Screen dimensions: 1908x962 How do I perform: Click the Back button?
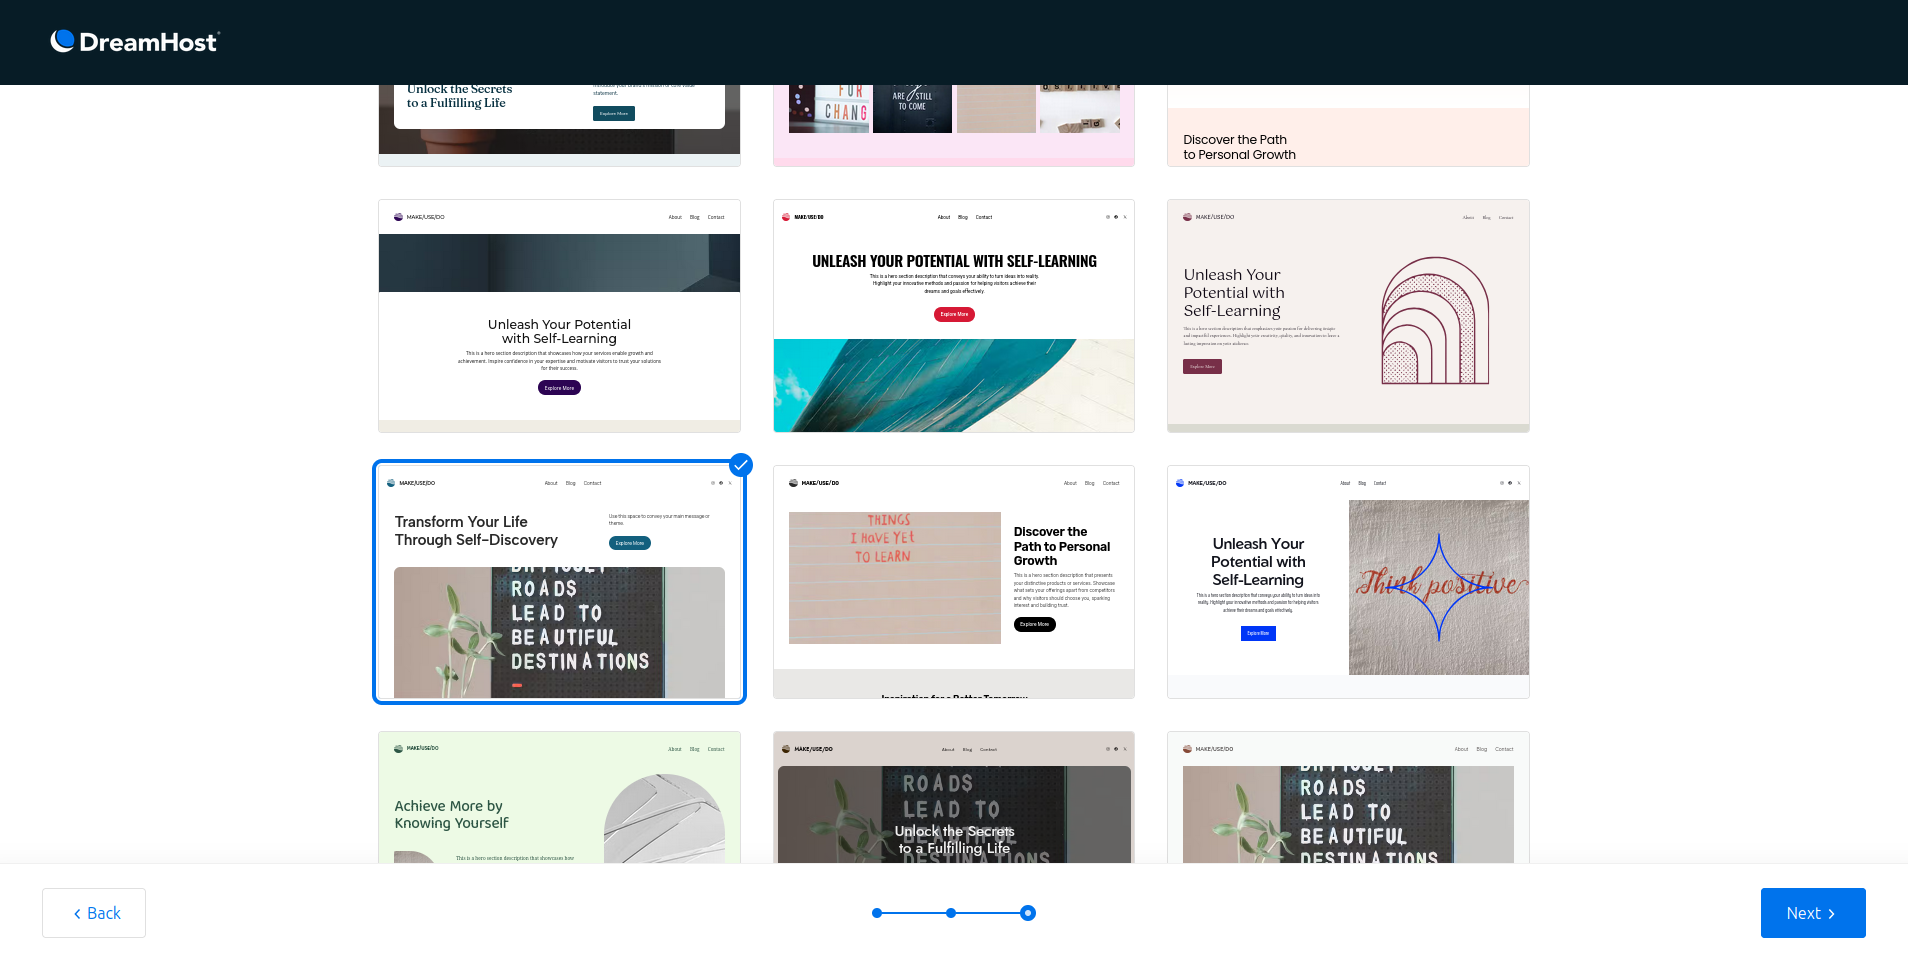(93, 913)
